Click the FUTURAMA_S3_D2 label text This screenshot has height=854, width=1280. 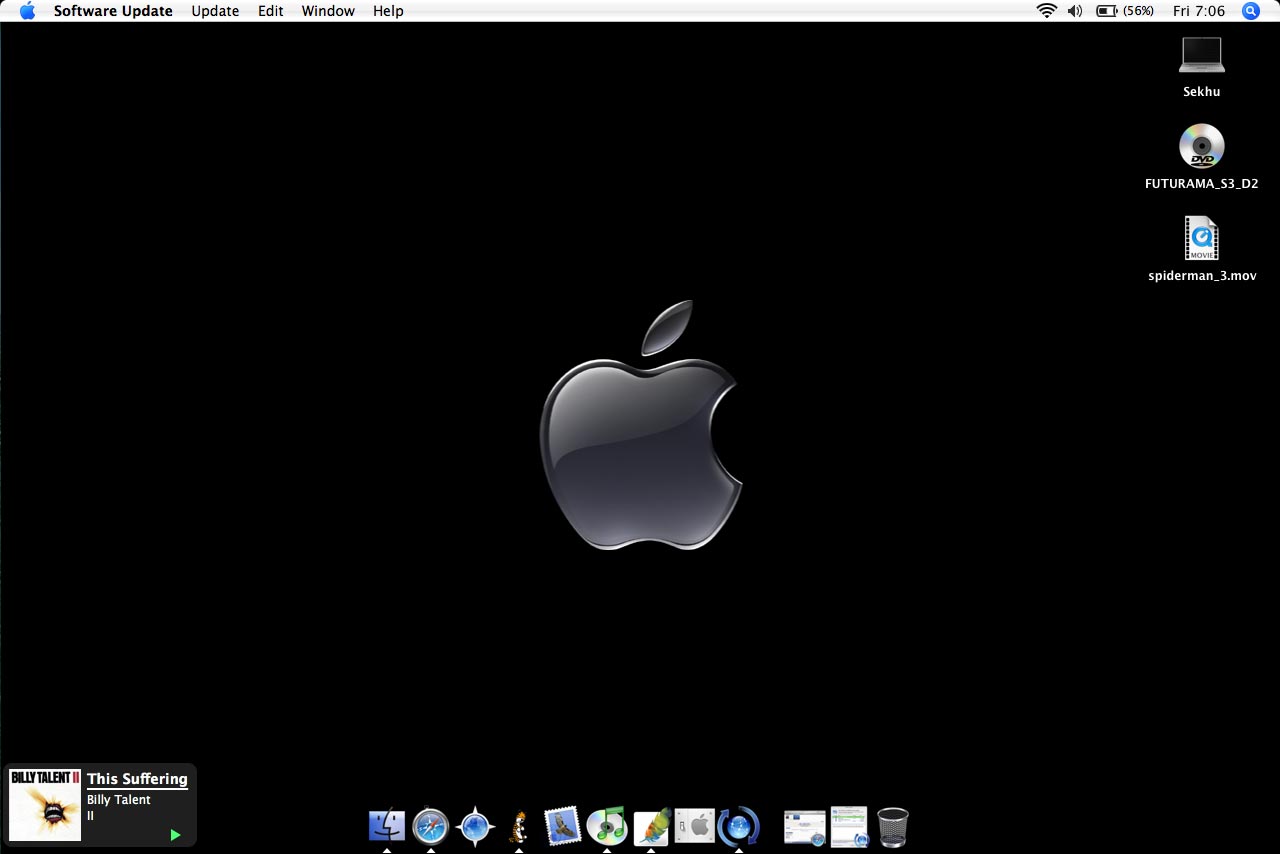tap(1201, 184)
